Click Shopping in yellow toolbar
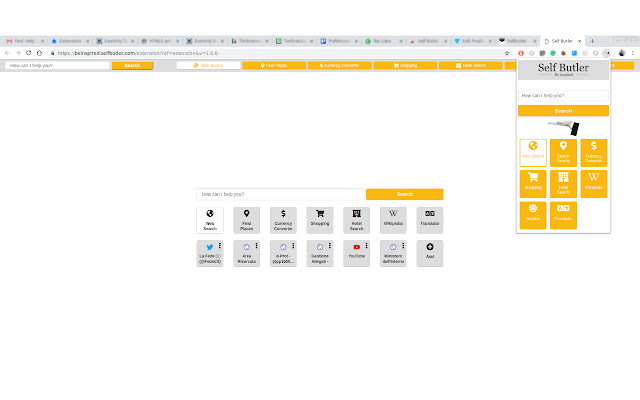 (x=405, y=65)
